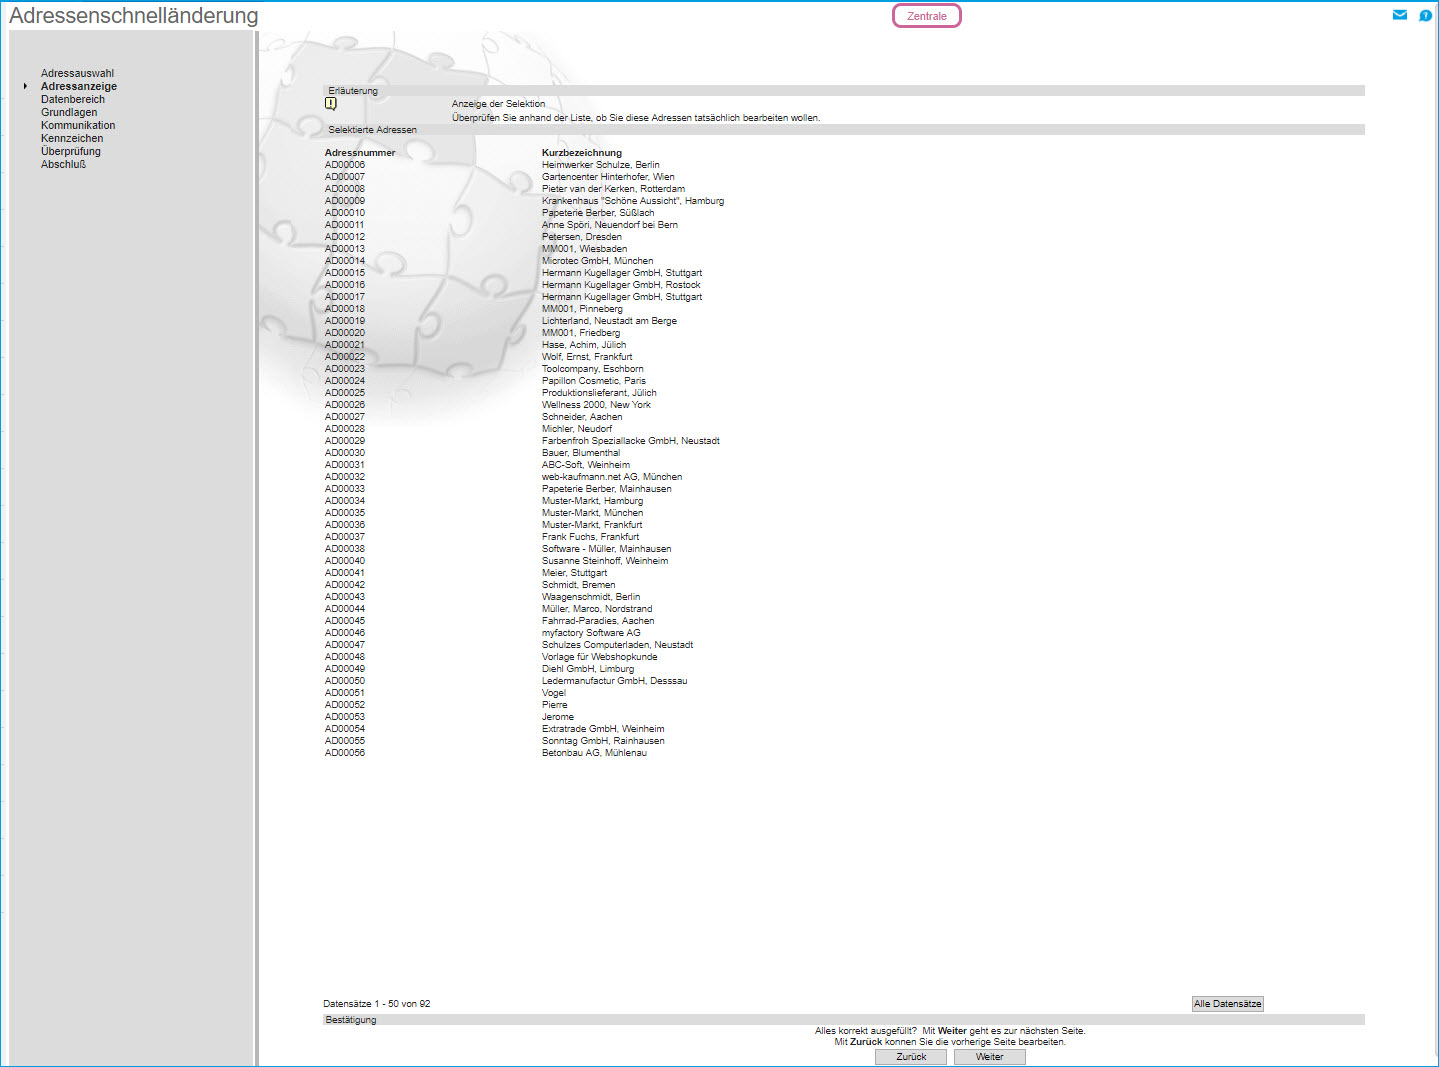Click myfactory Software AG entry
Screen dimensions: 1439x1067
[x=591, y=633]
